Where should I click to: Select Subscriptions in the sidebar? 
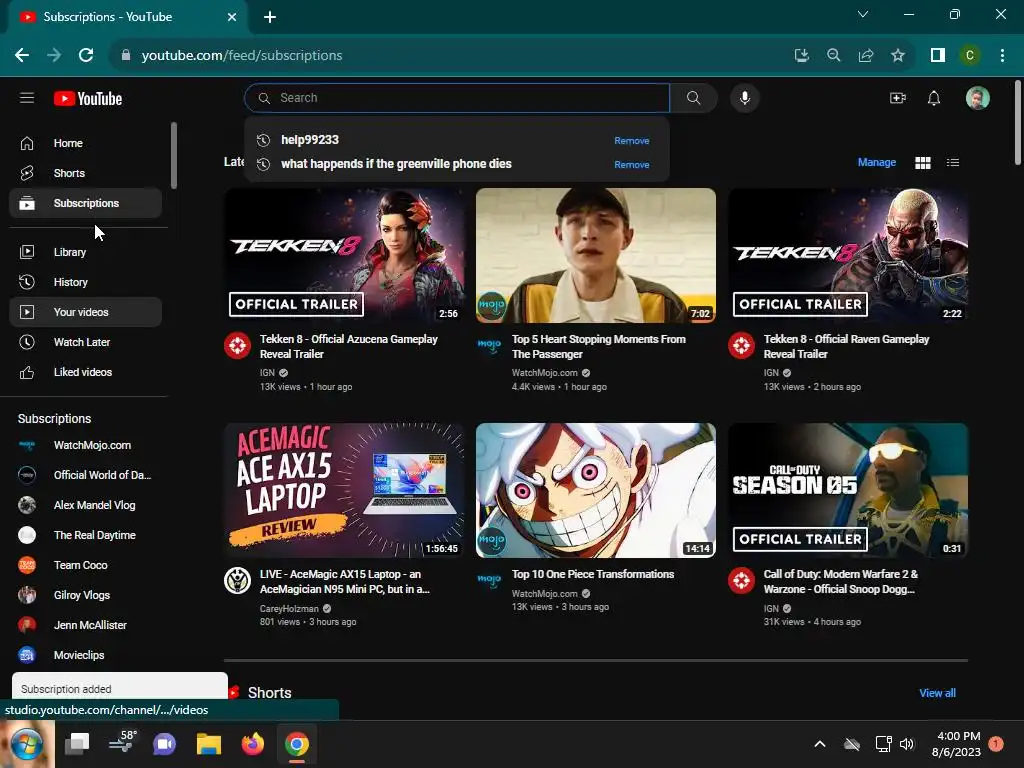[86, 203]
